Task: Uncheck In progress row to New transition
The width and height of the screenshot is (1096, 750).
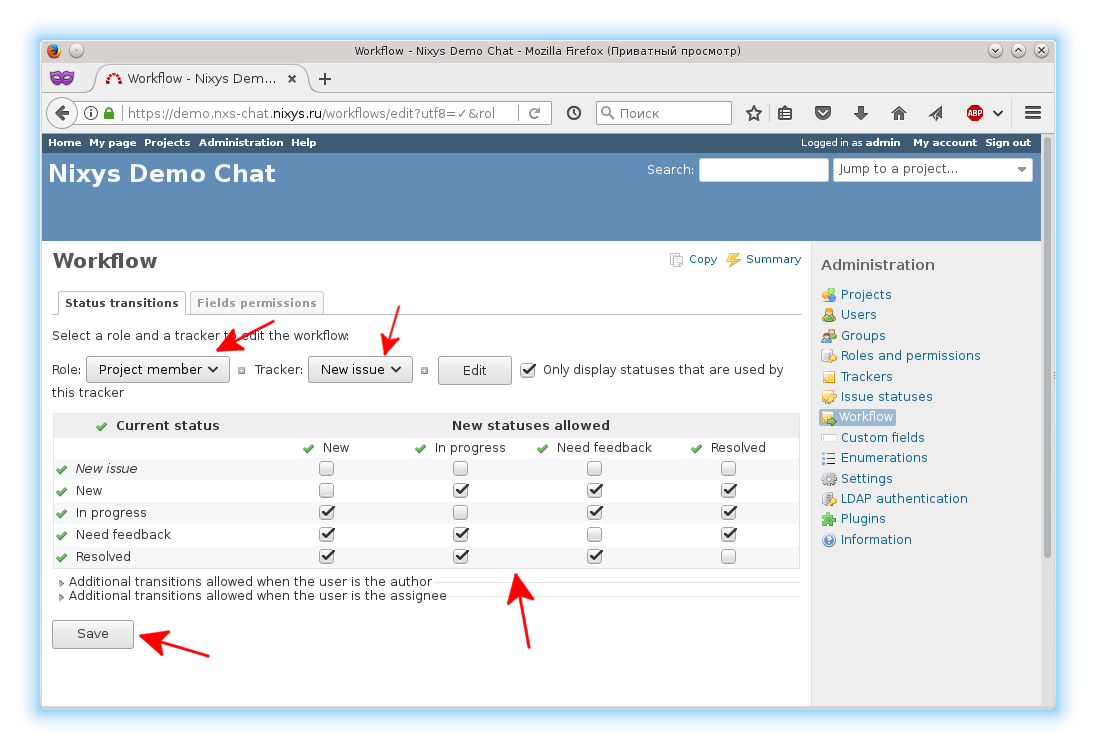Action: (326, 512)
